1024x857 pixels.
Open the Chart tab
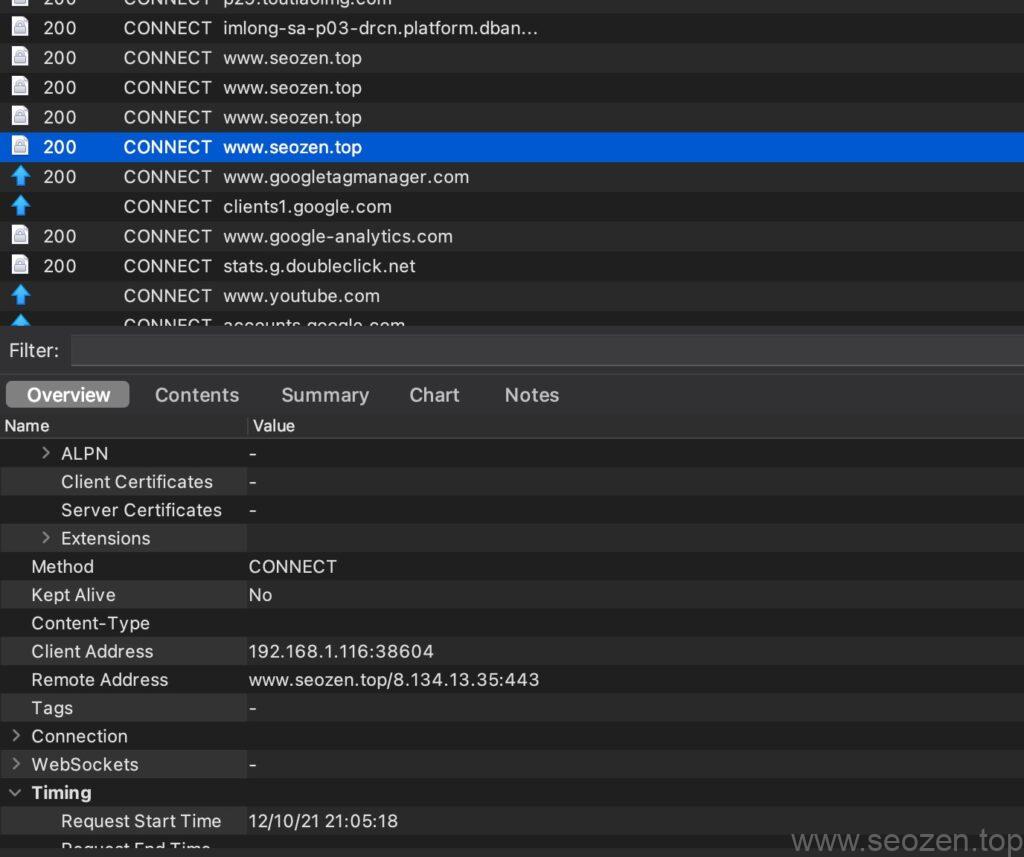434,395
